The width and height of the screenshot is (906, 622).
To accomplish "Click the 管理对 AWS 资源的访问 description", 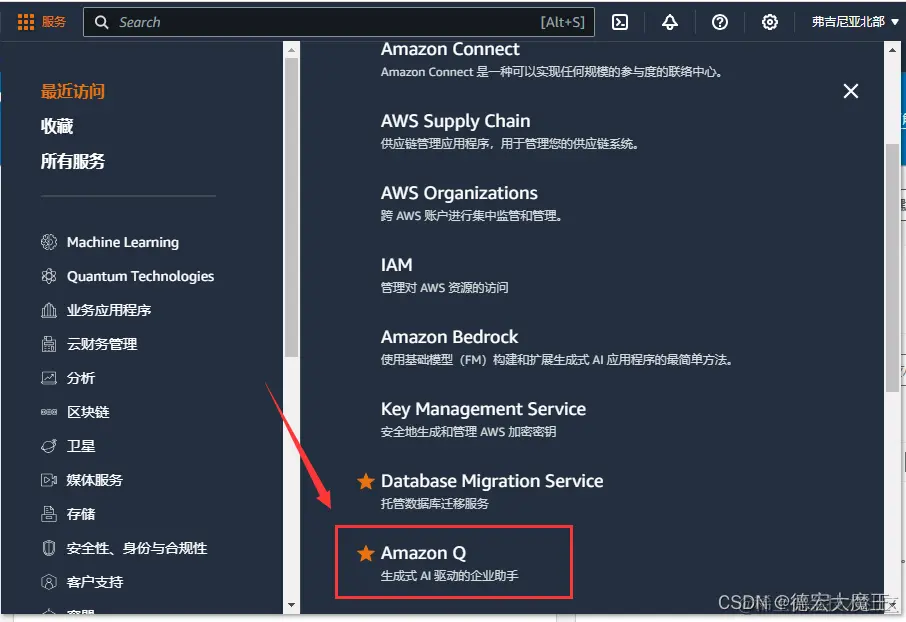I will click(444, 287).
